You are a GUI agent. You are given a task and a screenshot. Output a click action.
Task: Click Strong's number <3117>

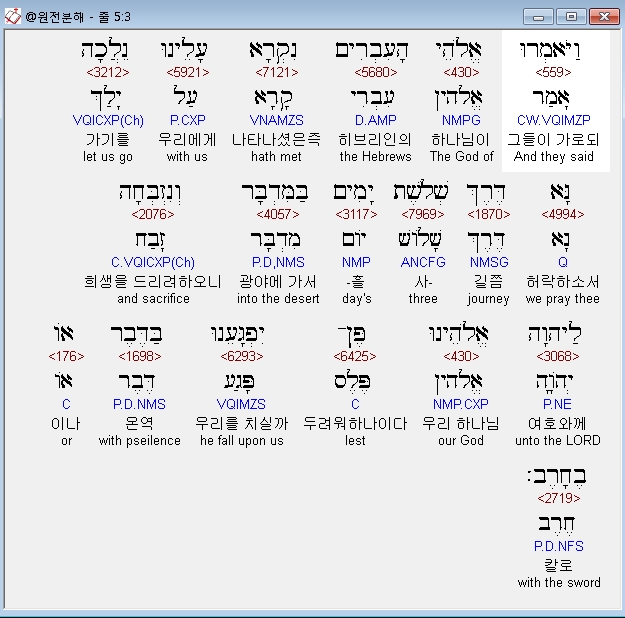click(x=356, y=214)
